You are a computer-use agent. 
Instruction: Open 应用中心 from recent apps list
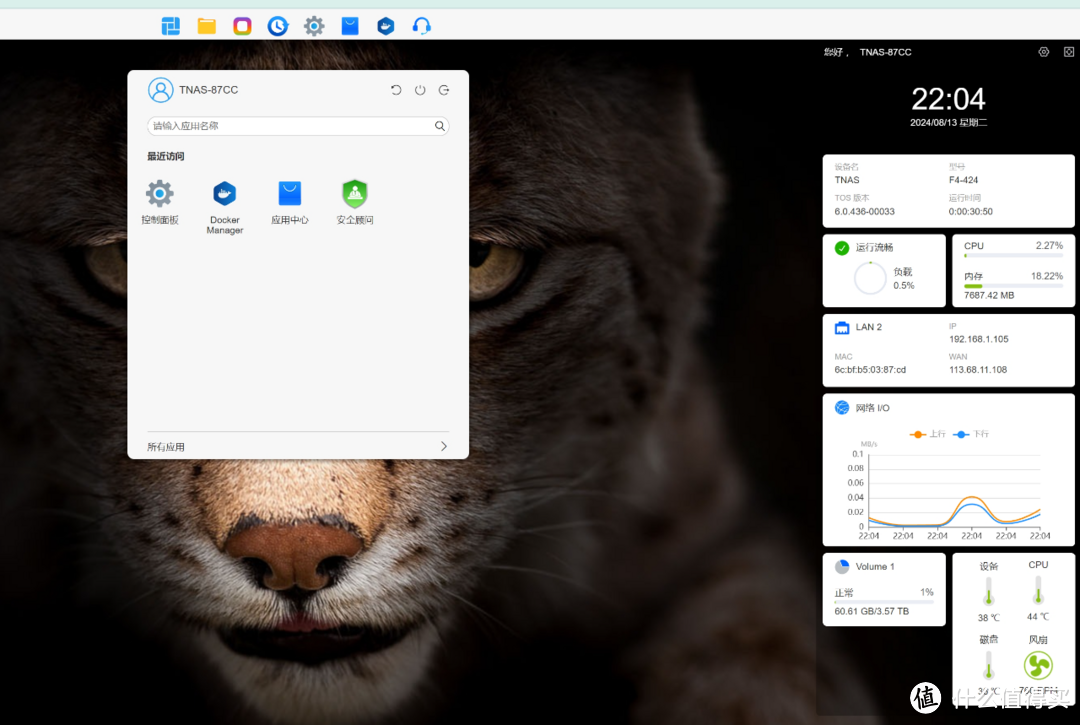[290, 195]
